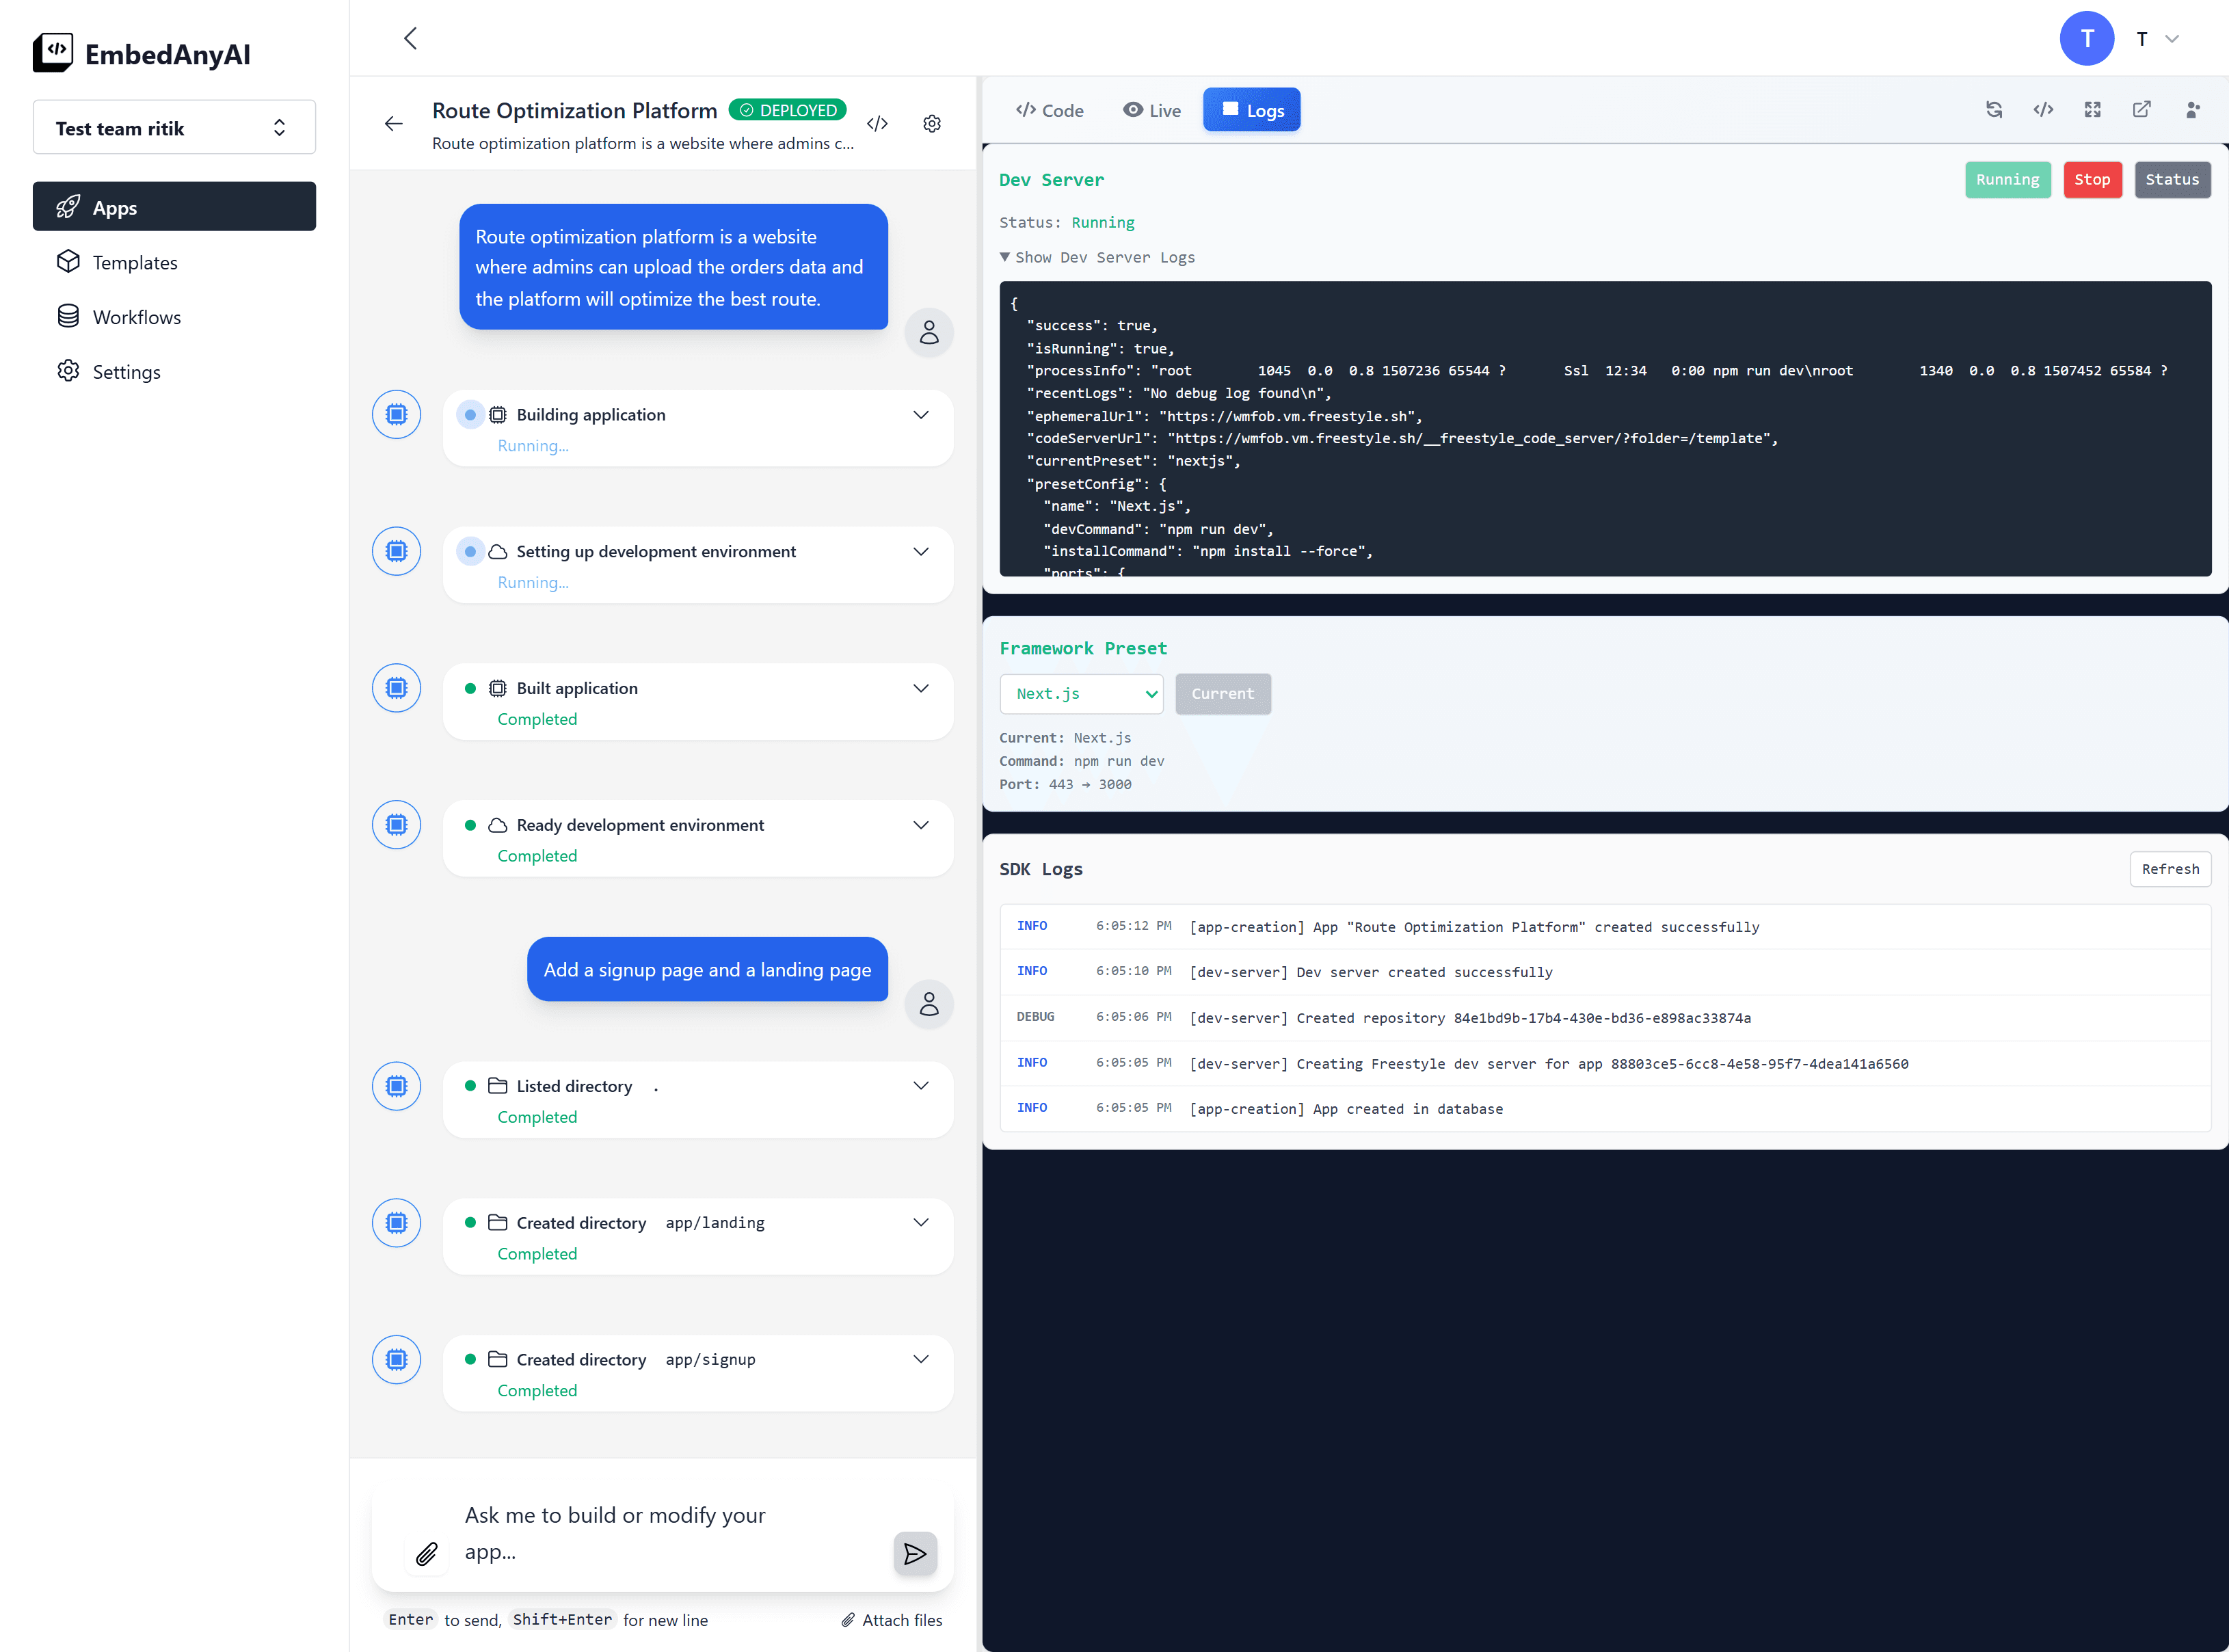This screenshot has height=1652, width=2229.
Task: Open the app in a new external tab
Action: 2142,110
